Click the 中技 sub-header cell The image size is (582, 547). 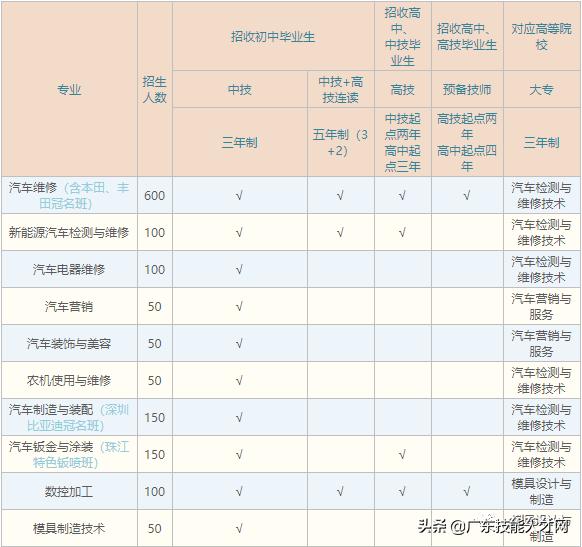tap(239, 89)
